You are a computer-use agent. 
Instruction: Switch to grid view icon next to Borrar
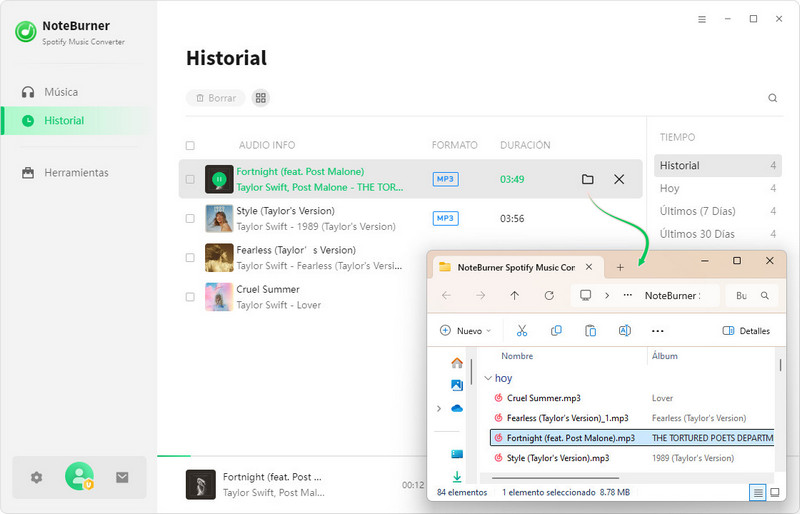coord(261,98)
